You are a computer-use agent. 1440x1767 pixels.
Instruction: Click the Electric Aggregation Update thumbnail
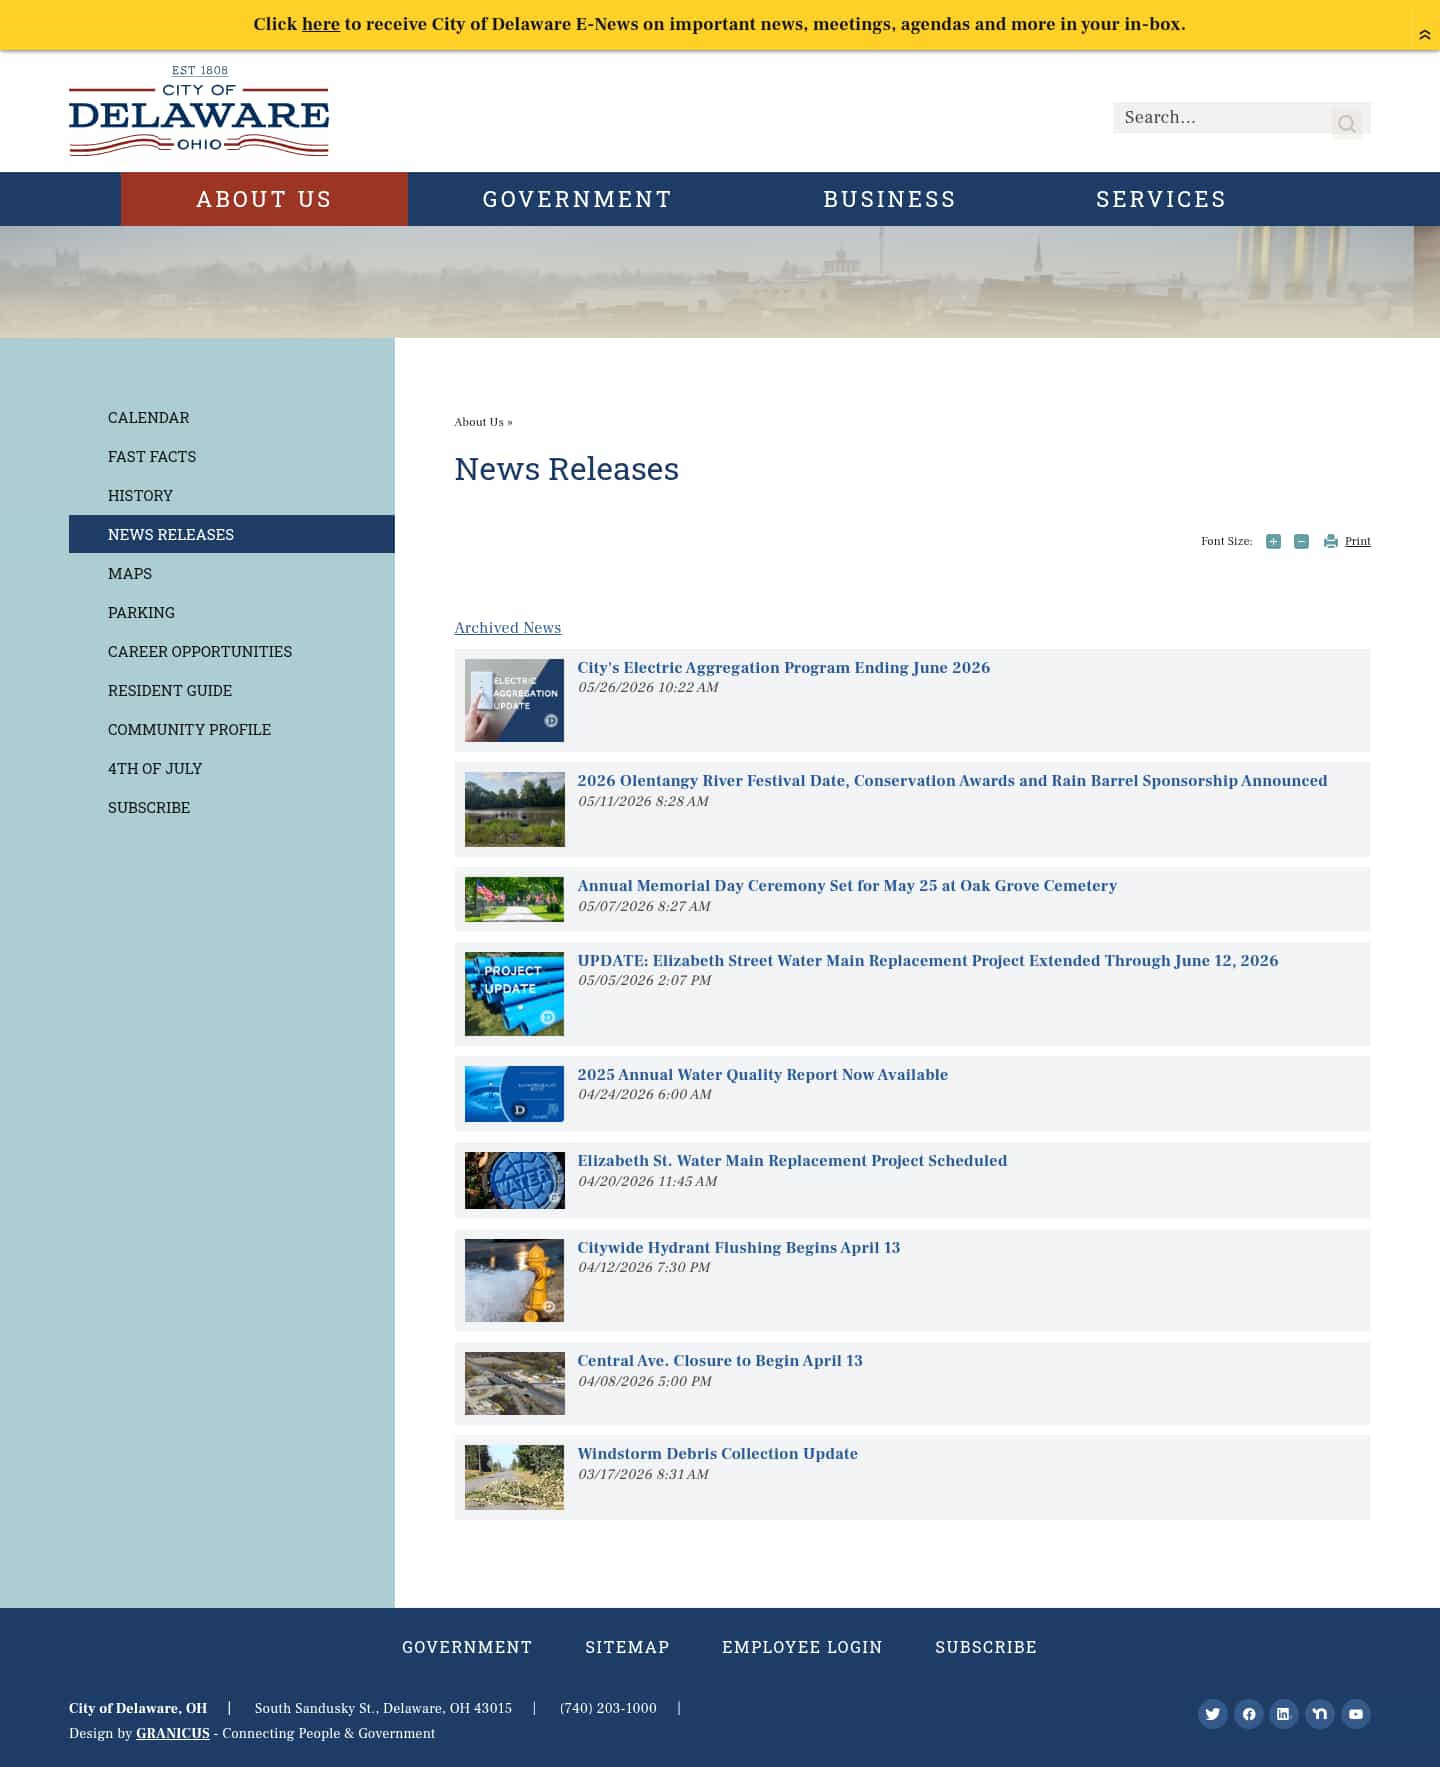pyautogui.click(x=514, y=700)
